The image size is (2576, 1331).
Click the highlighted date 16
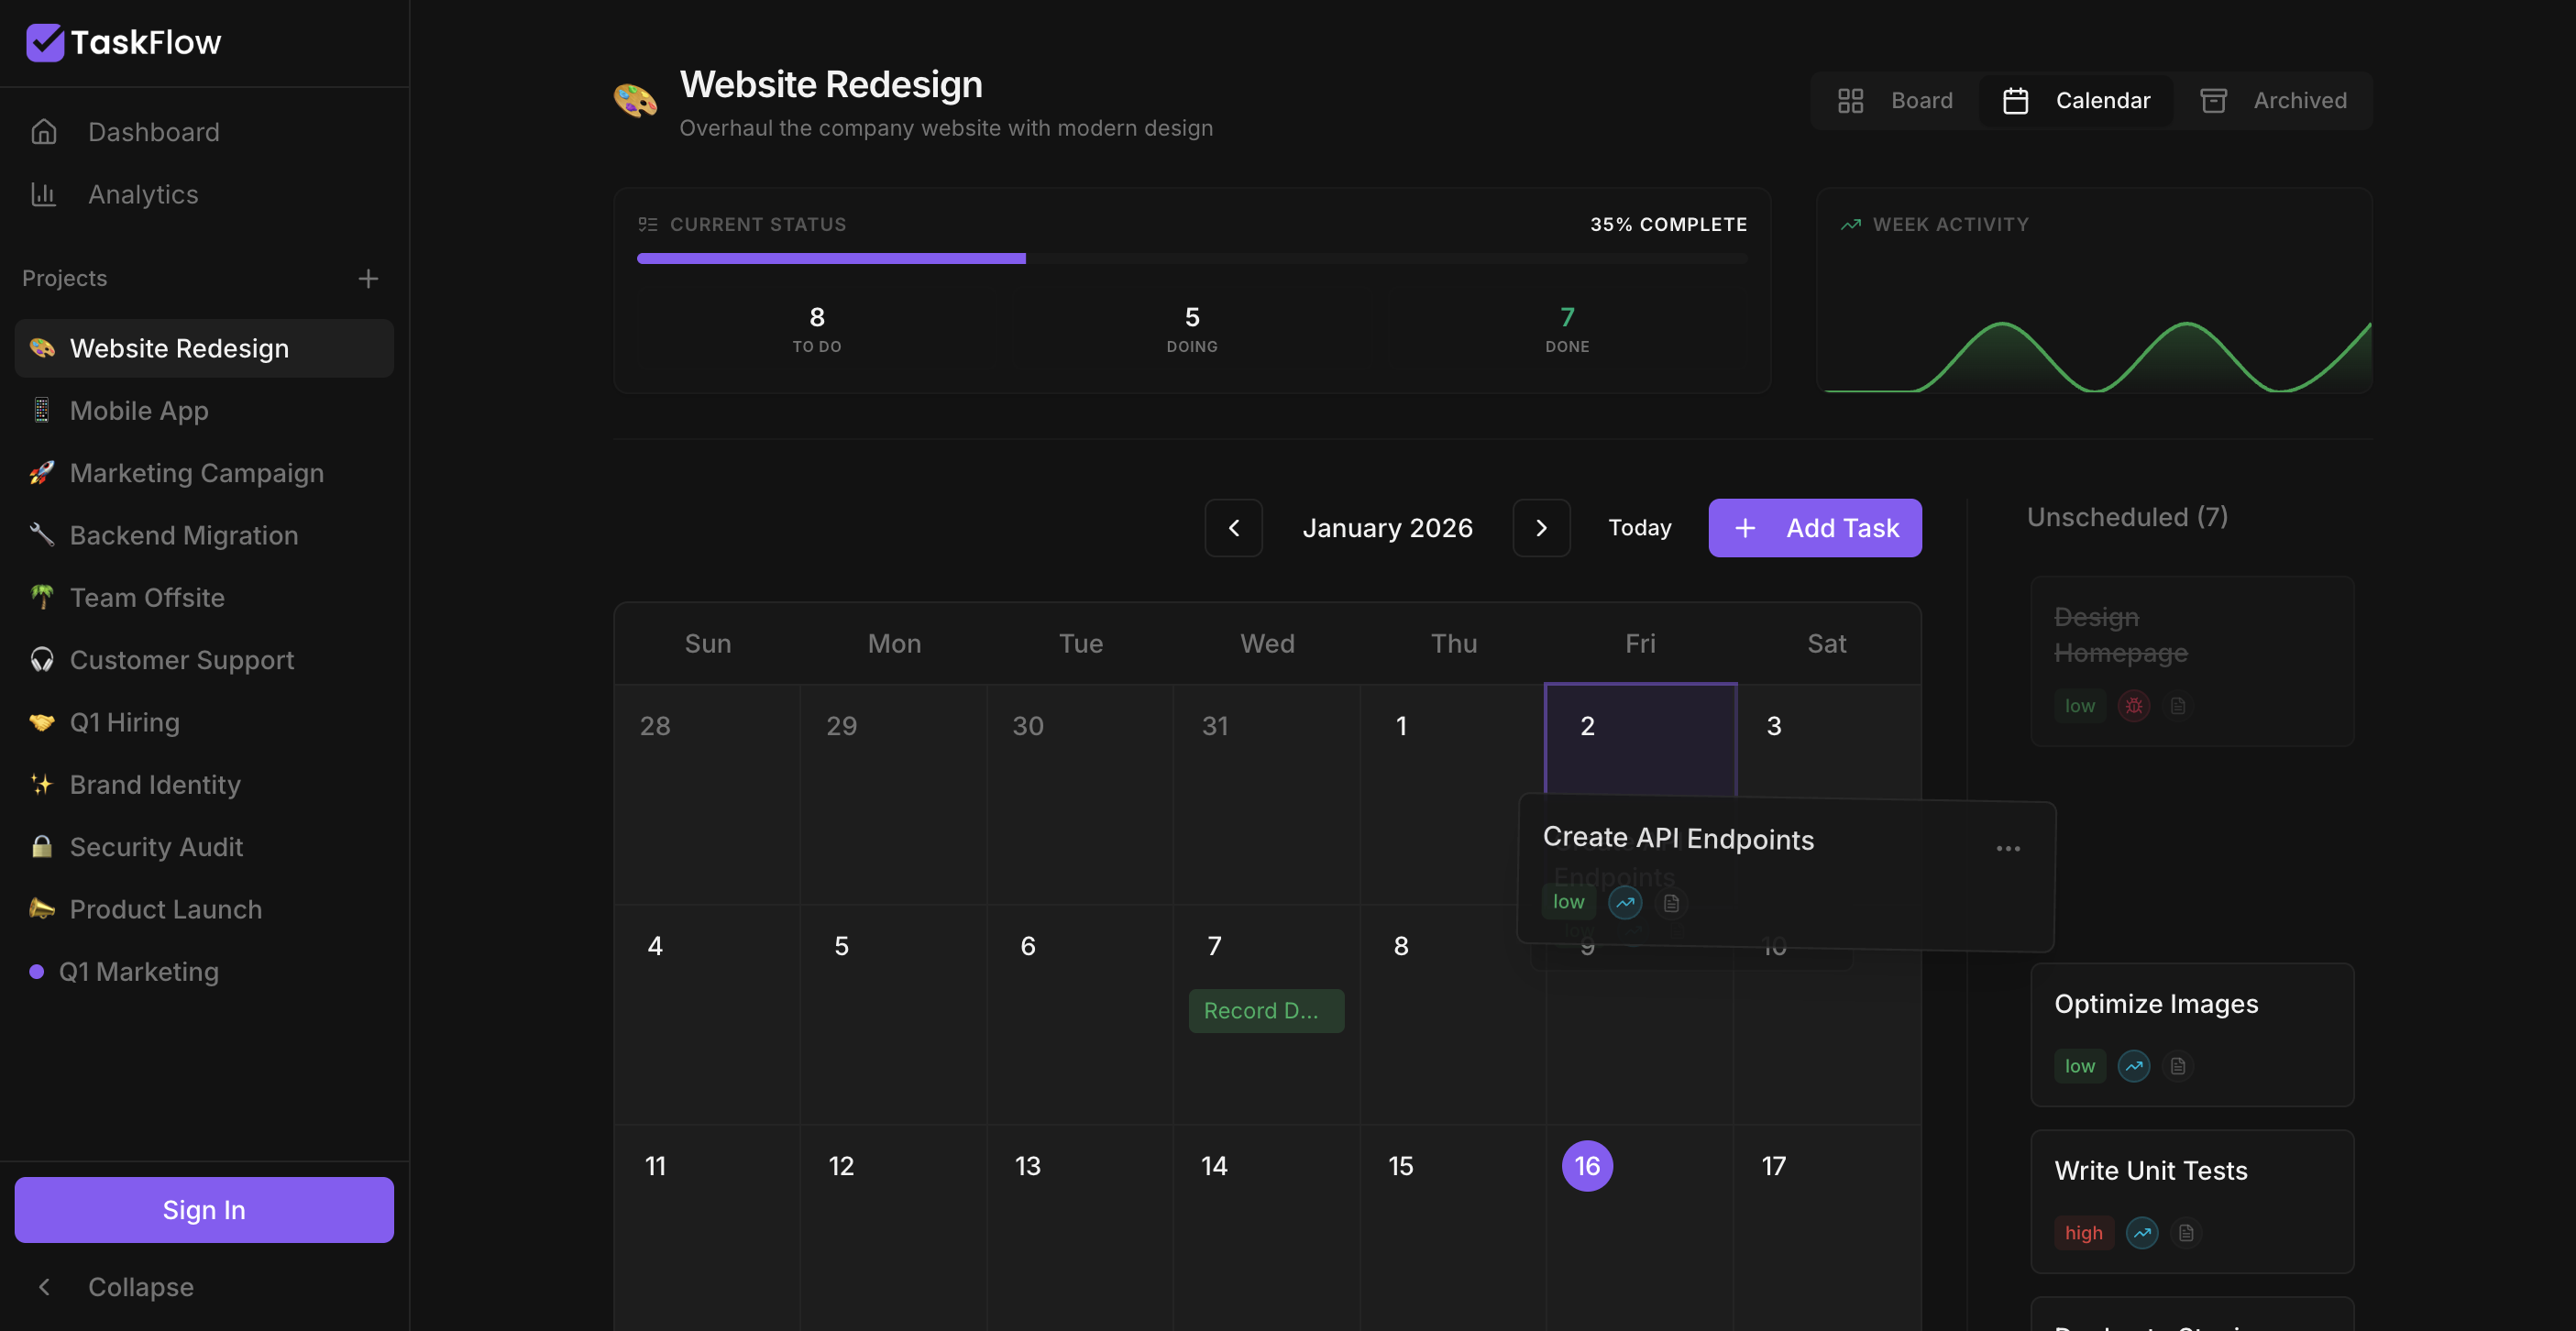1587,1166
